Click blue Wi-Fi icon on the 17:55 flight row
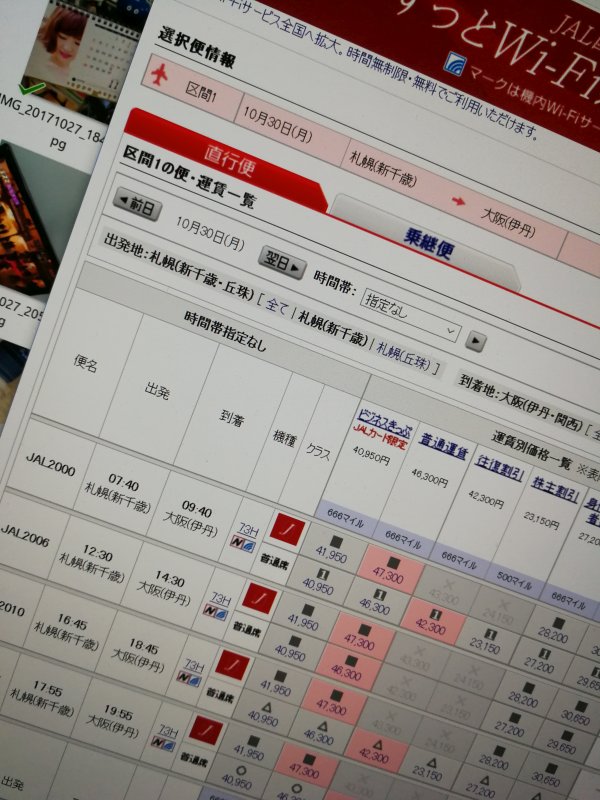 (x=169, y=745)
